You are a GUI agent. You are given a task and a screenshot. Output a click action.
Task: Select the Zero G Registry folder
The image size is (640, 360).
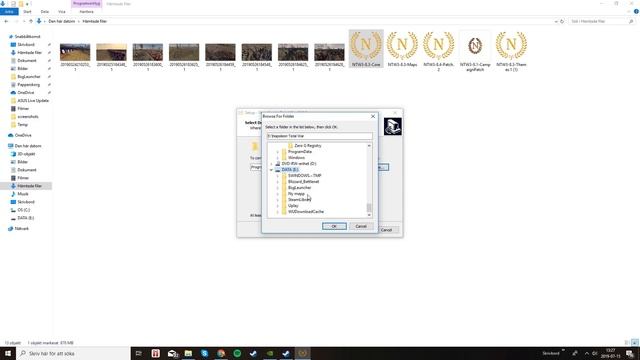[308, 145]
